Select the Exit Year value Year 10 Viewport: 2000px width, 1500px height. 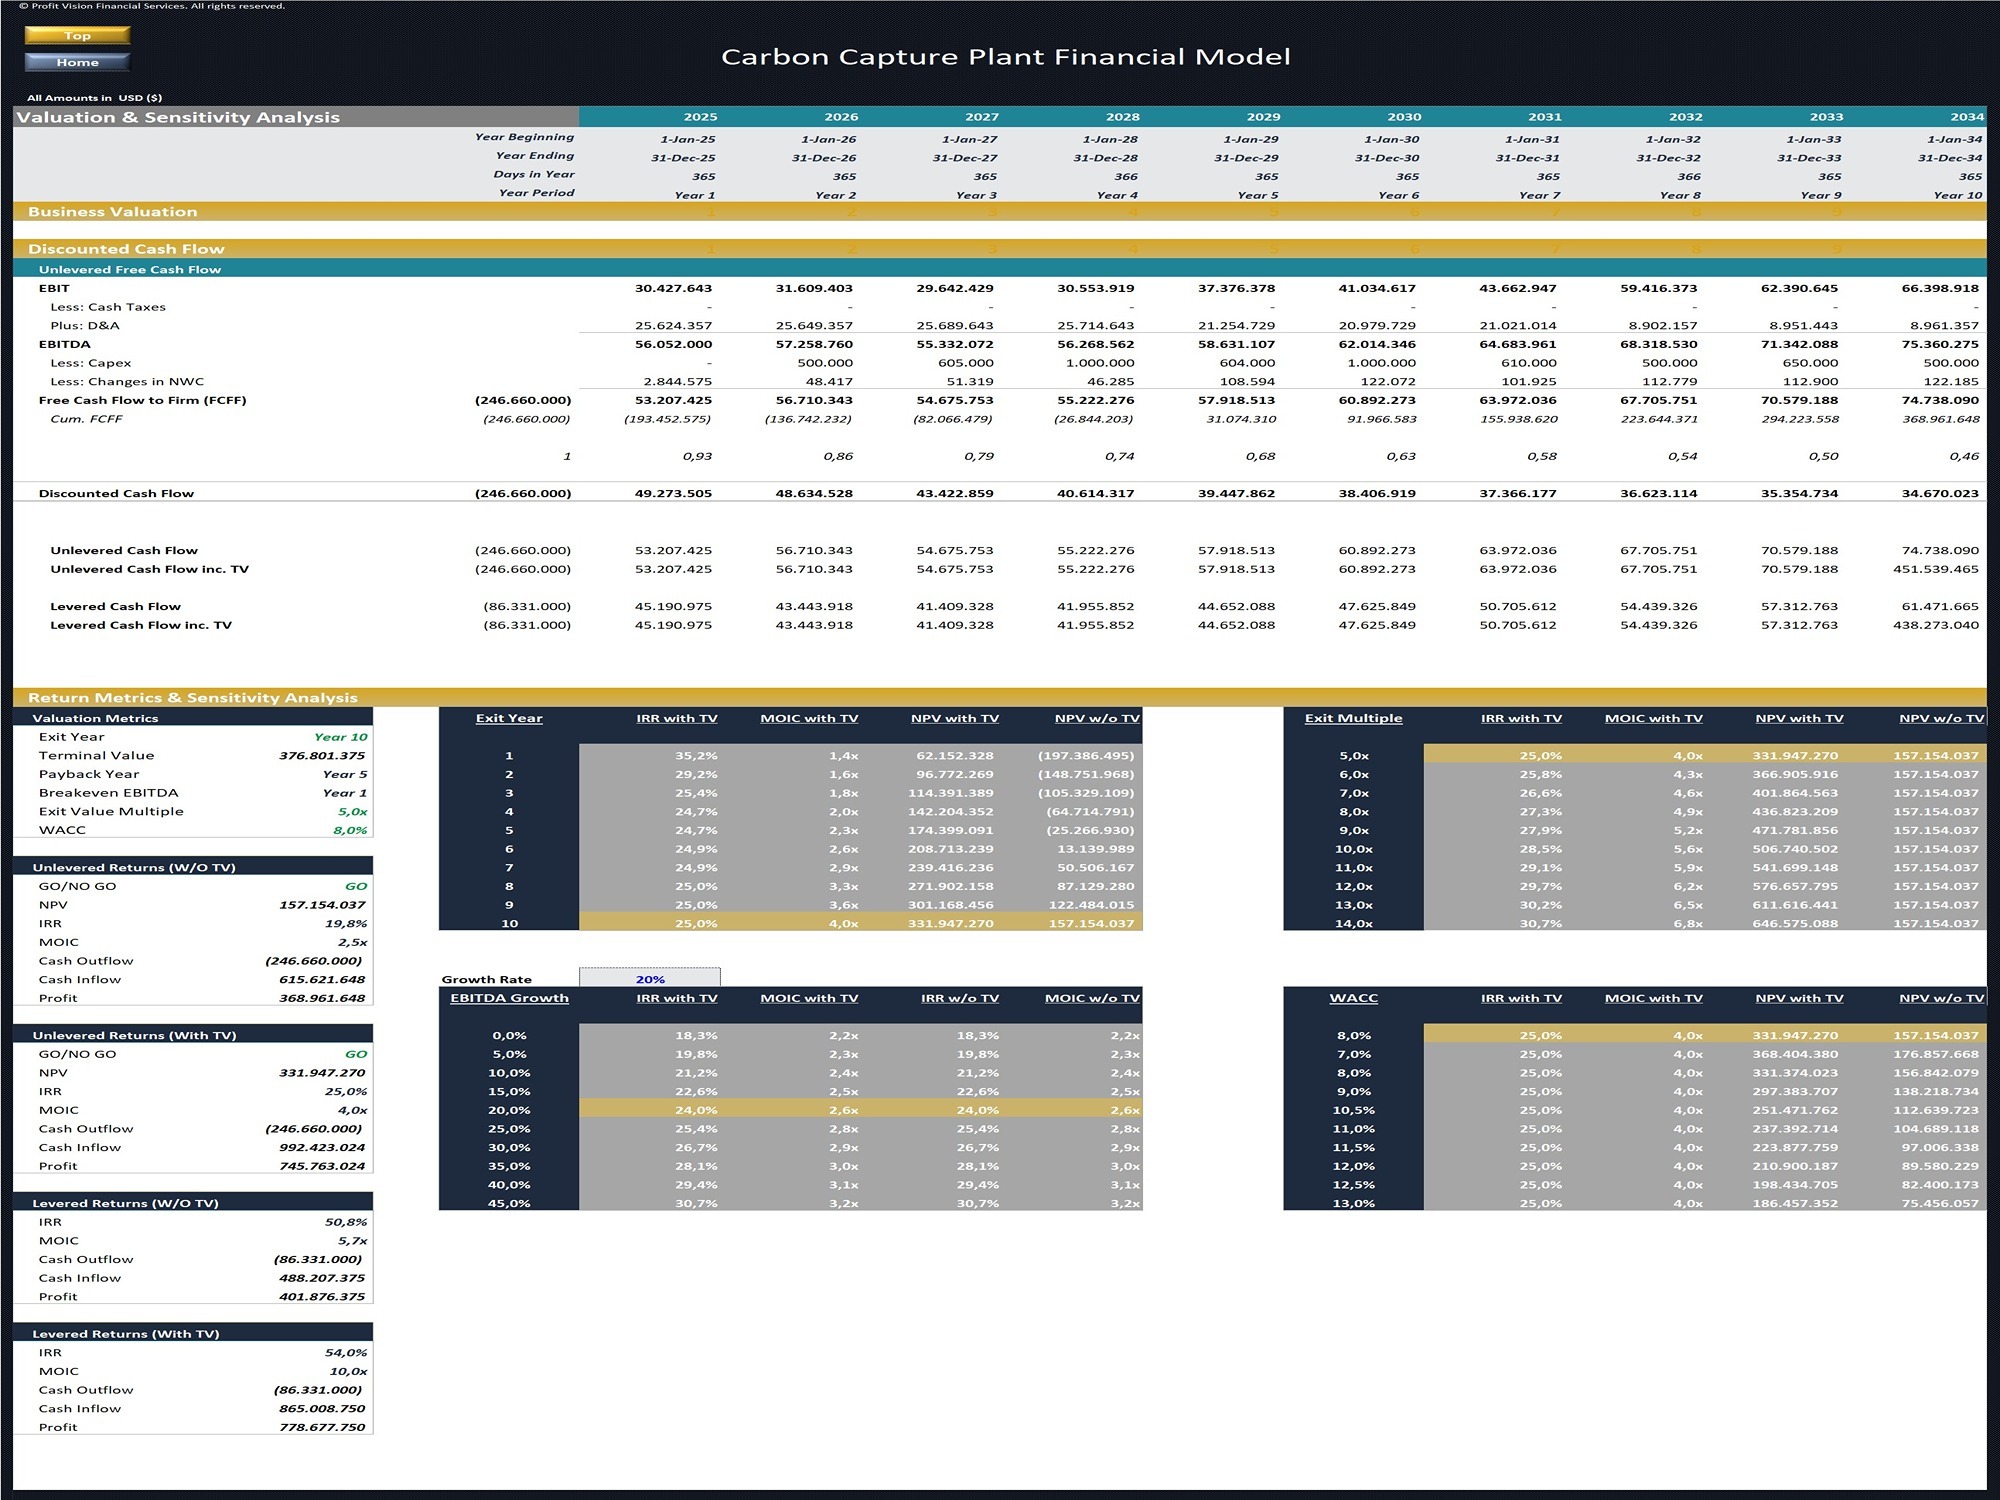point(341,737)
